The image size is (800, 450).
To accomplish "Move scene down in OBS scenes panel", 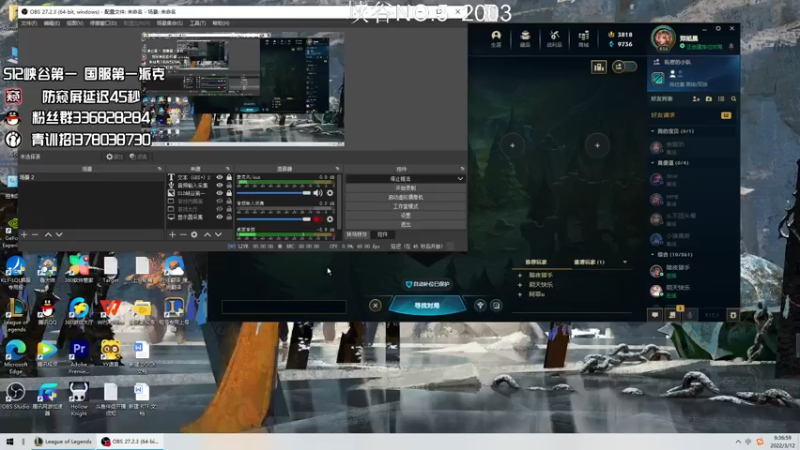I will (x=59, y=235).
